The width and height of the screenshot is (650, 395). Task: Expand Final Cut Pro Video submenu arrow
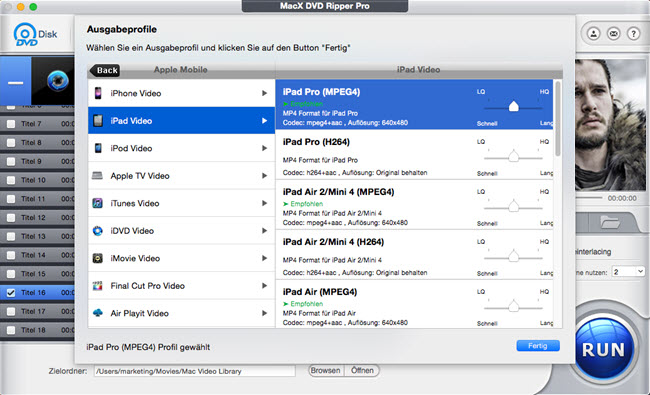[x=264, y=286]
